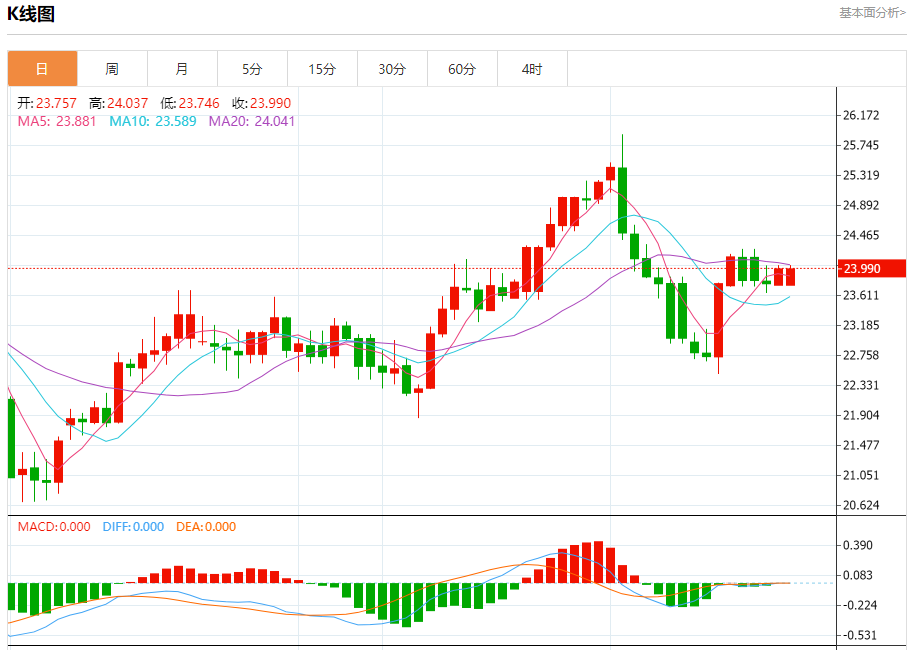The image size is (911, 650).
Task: Open the 30分 interval tab
Action: (x=392, y=69)
